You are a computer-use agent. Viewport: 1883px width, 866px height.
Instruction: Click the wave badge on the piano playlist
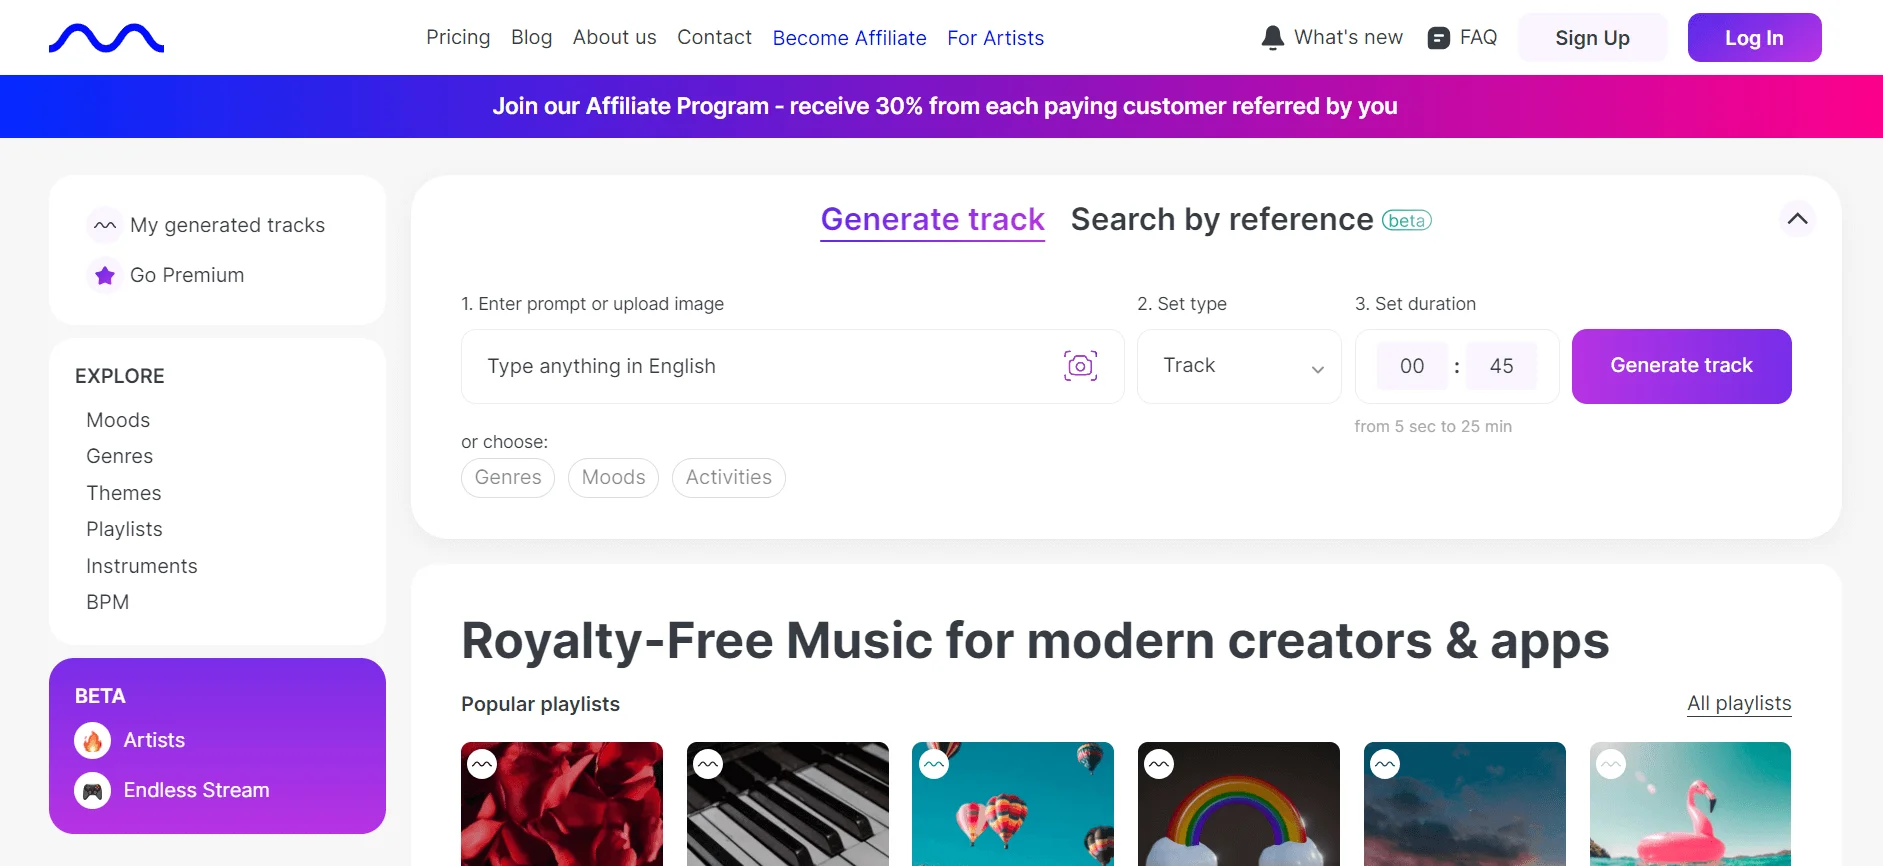[708, 765]
